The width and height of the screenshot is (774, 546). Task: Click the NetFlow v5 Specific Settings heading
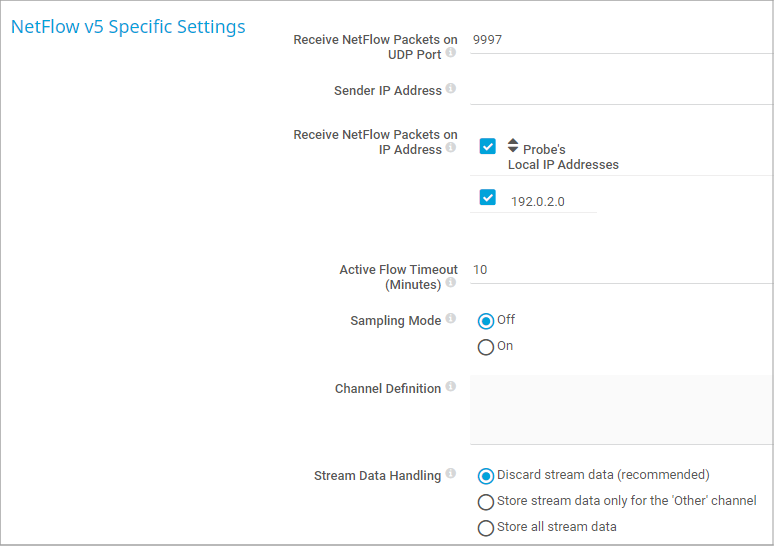tap(128, 27)
